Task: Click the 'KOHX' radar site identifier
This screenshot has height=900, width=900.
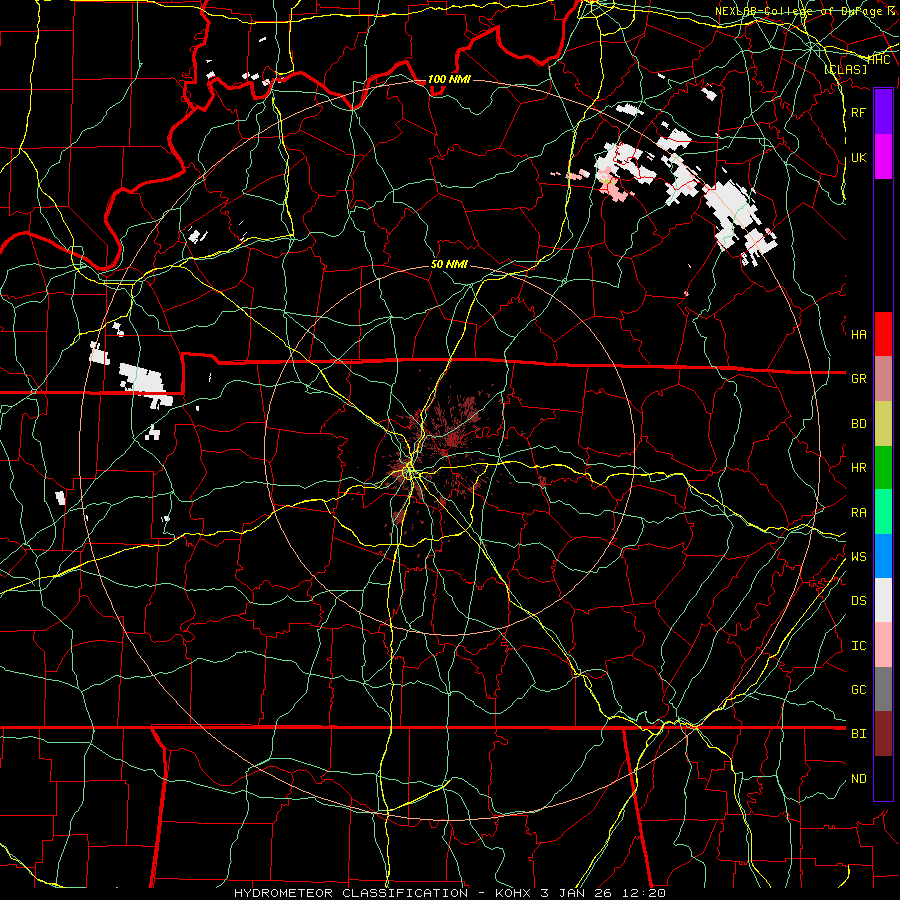Action: coord(514,893)
